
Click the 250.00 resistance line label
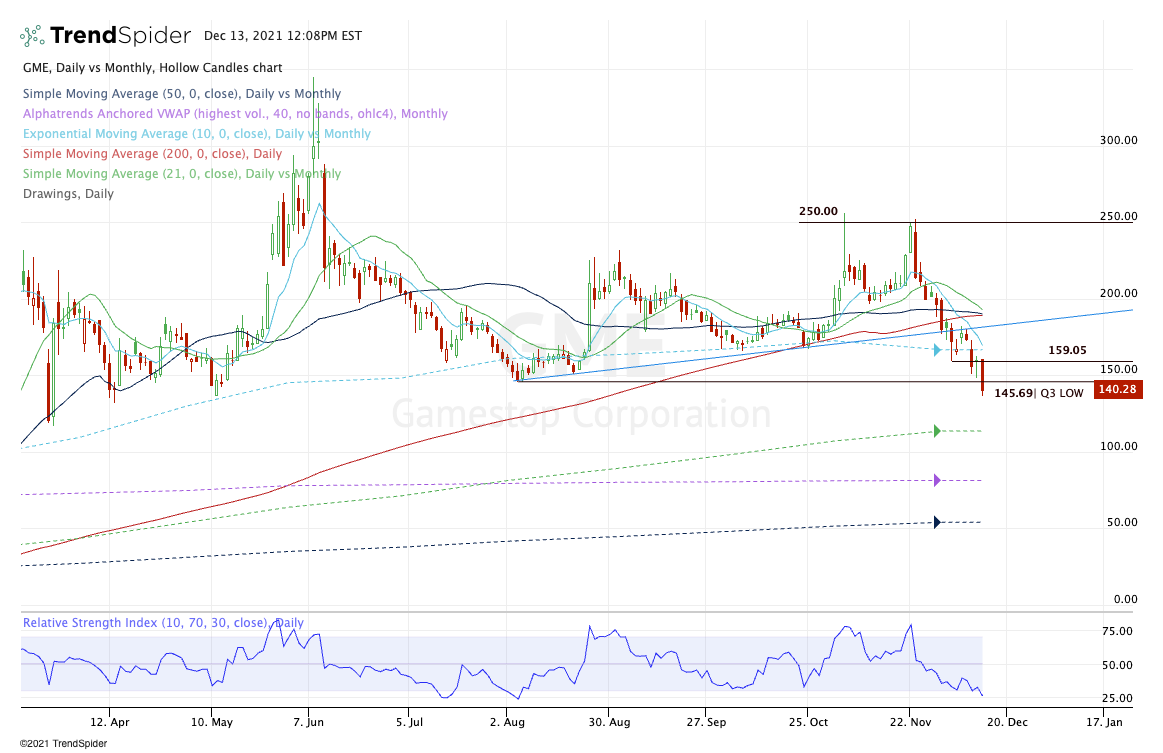click(x=818, y=211)
